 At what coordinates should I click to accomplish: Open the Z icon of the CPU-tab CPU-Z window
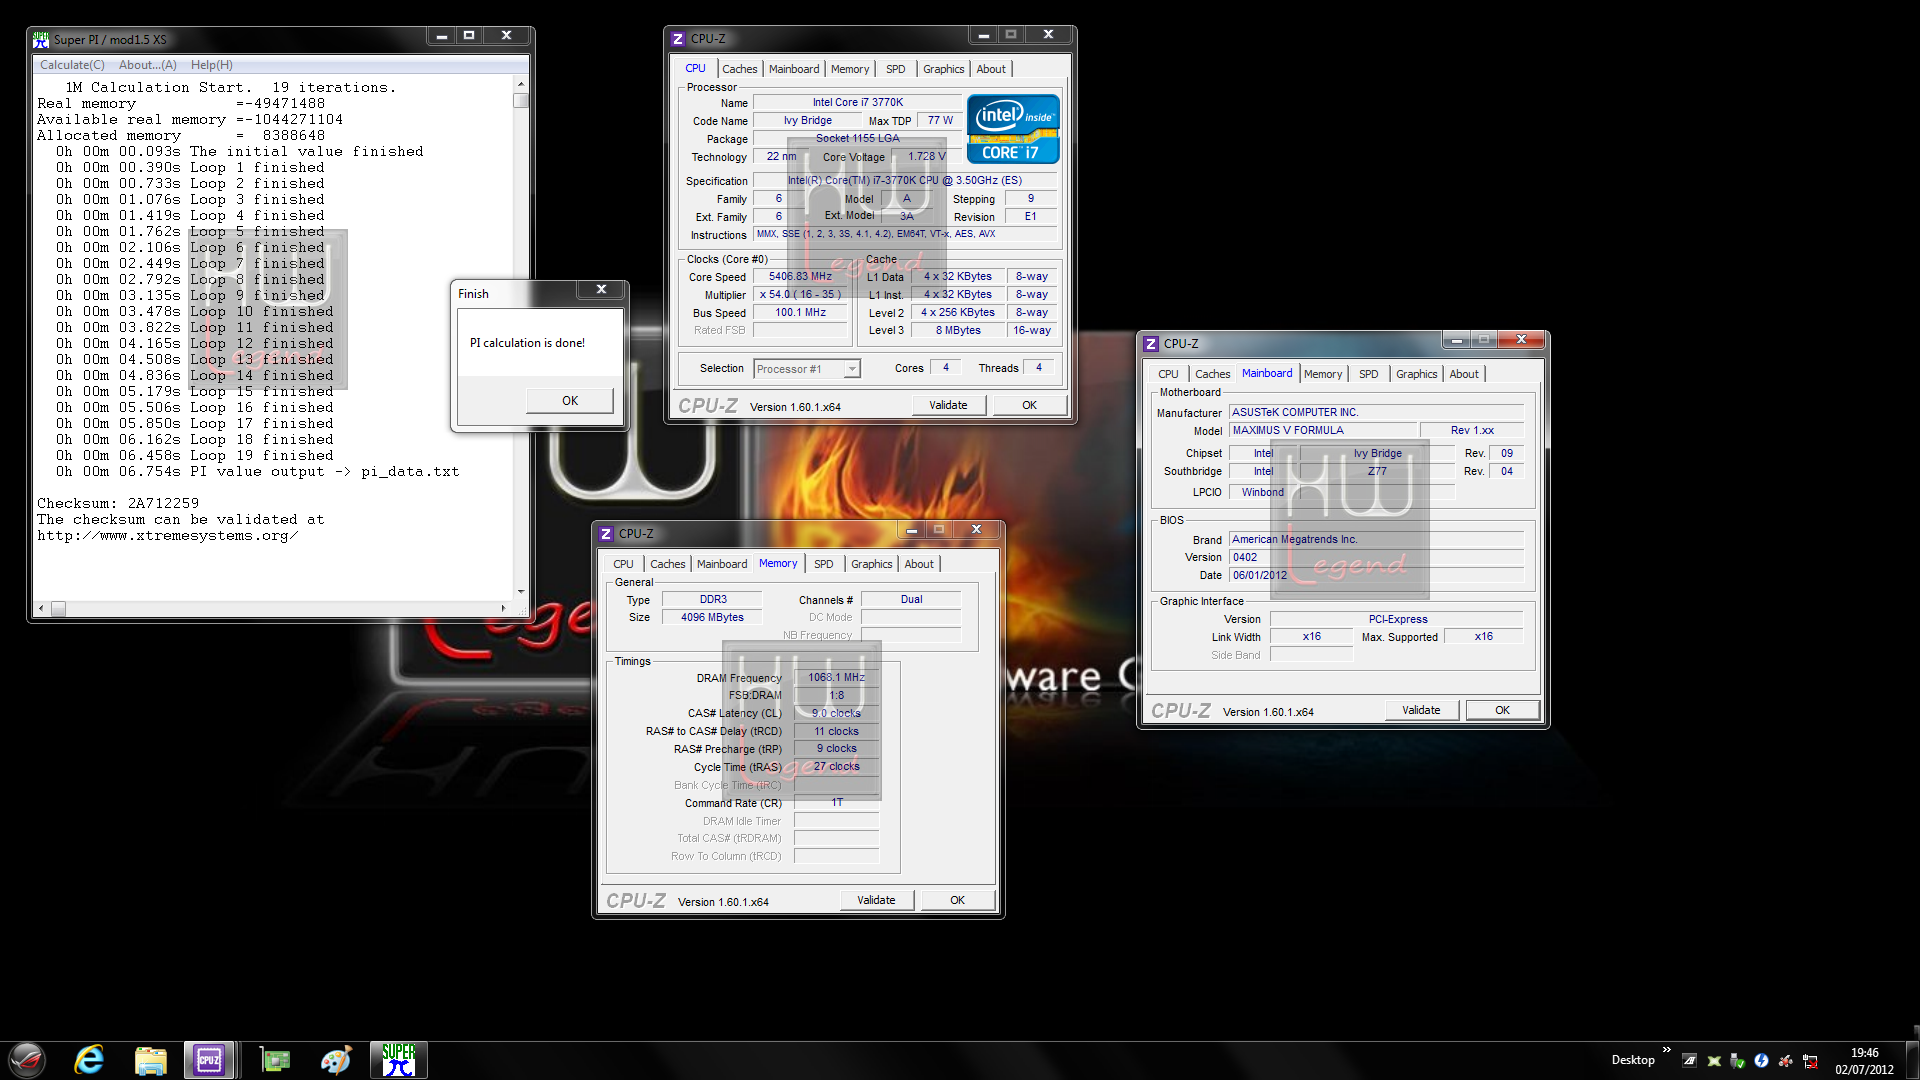click(x=678, y=39)
